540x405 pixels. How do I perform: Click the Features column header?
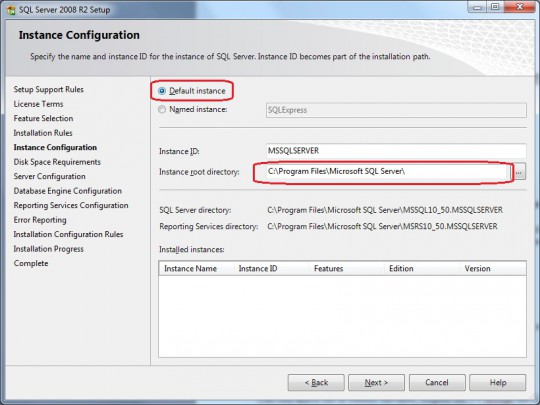coord(347,269)
